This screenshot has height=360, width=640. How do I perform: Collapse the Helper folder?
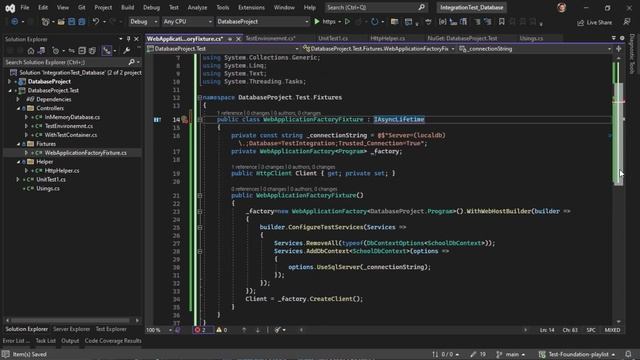(x=18, y=162)
